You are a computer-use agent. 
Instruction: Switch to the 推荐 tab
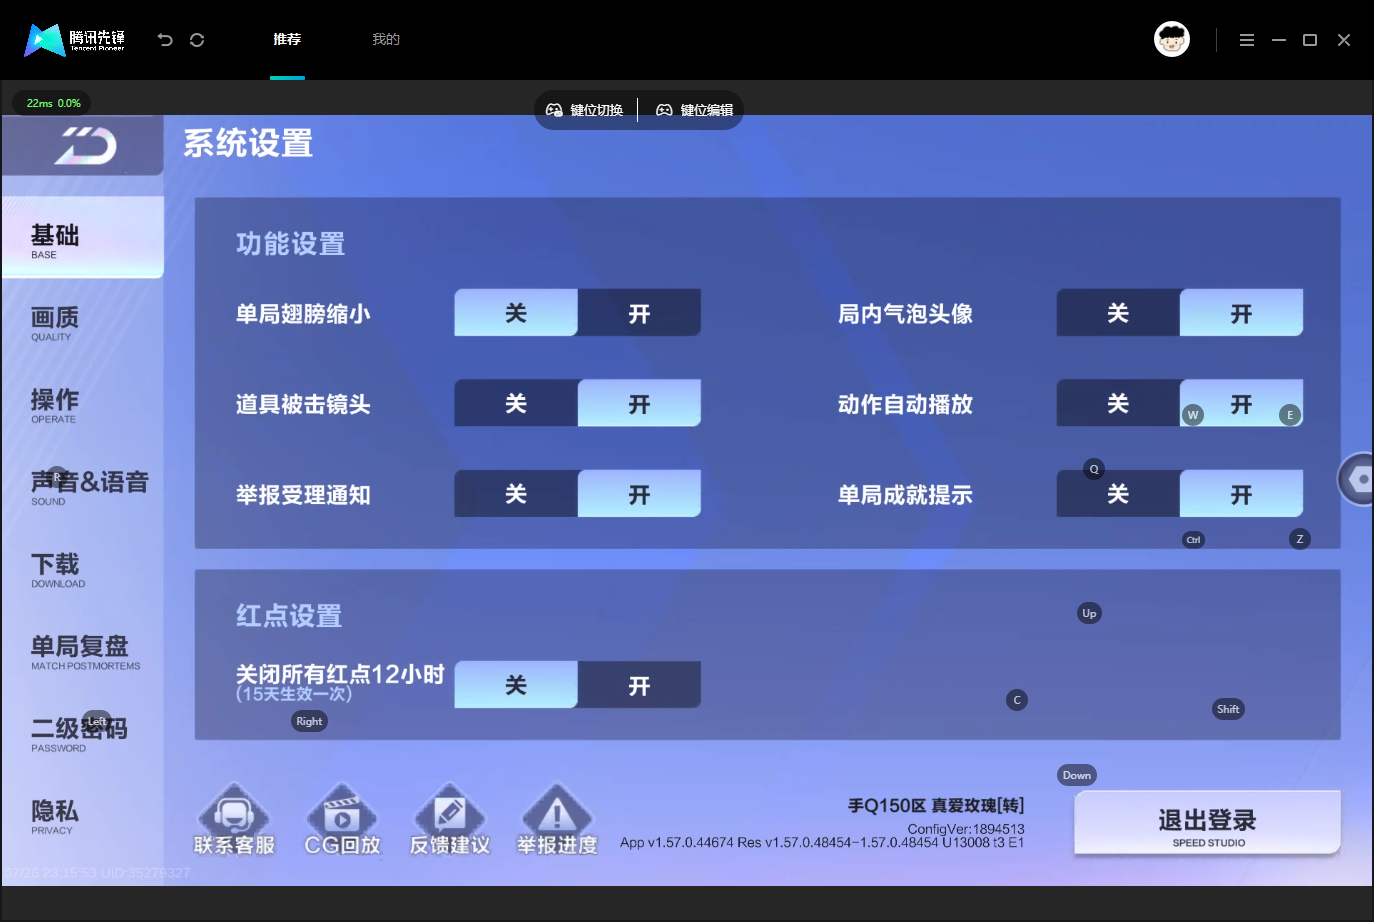coord(287,40)
